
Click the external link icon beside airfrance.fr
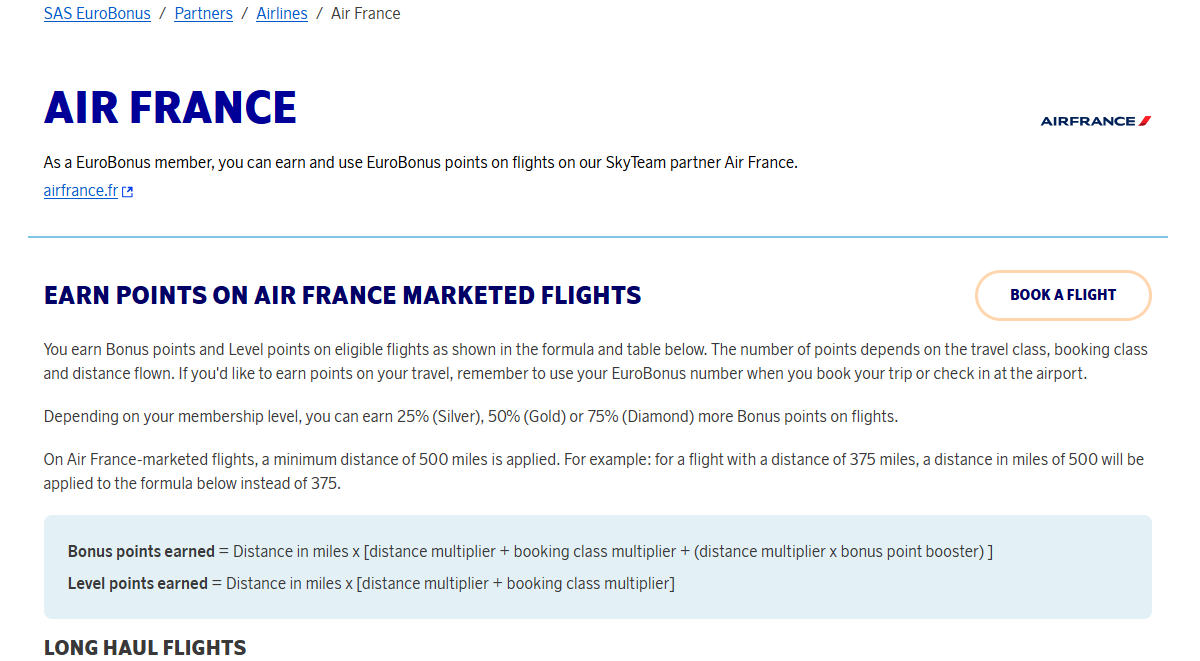[x=128, y=192]
